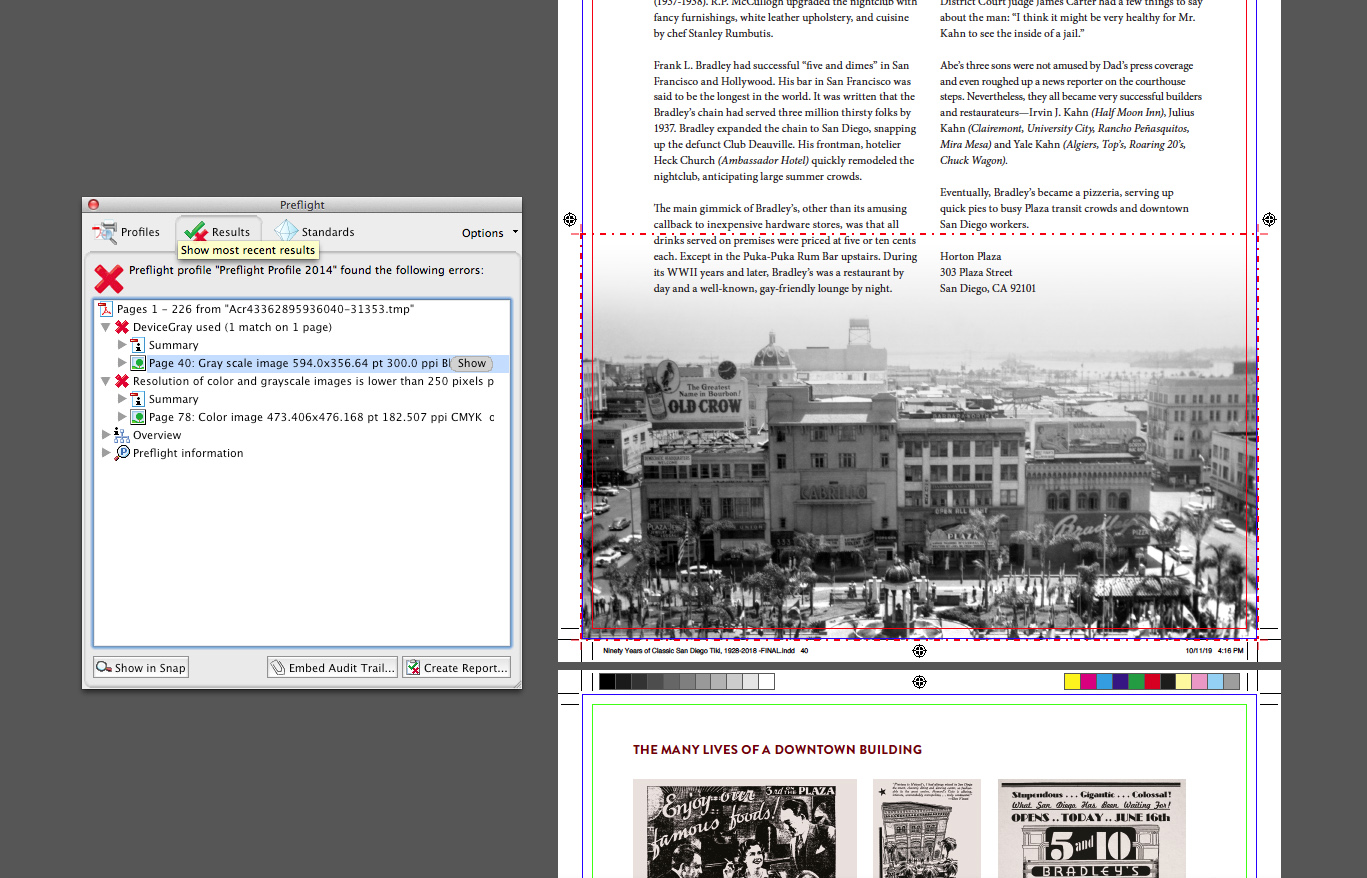Click the 'Horton Plaza' address line
Image resolution: width=1367 pixels, height=878 pixels.
coord(971,256)
